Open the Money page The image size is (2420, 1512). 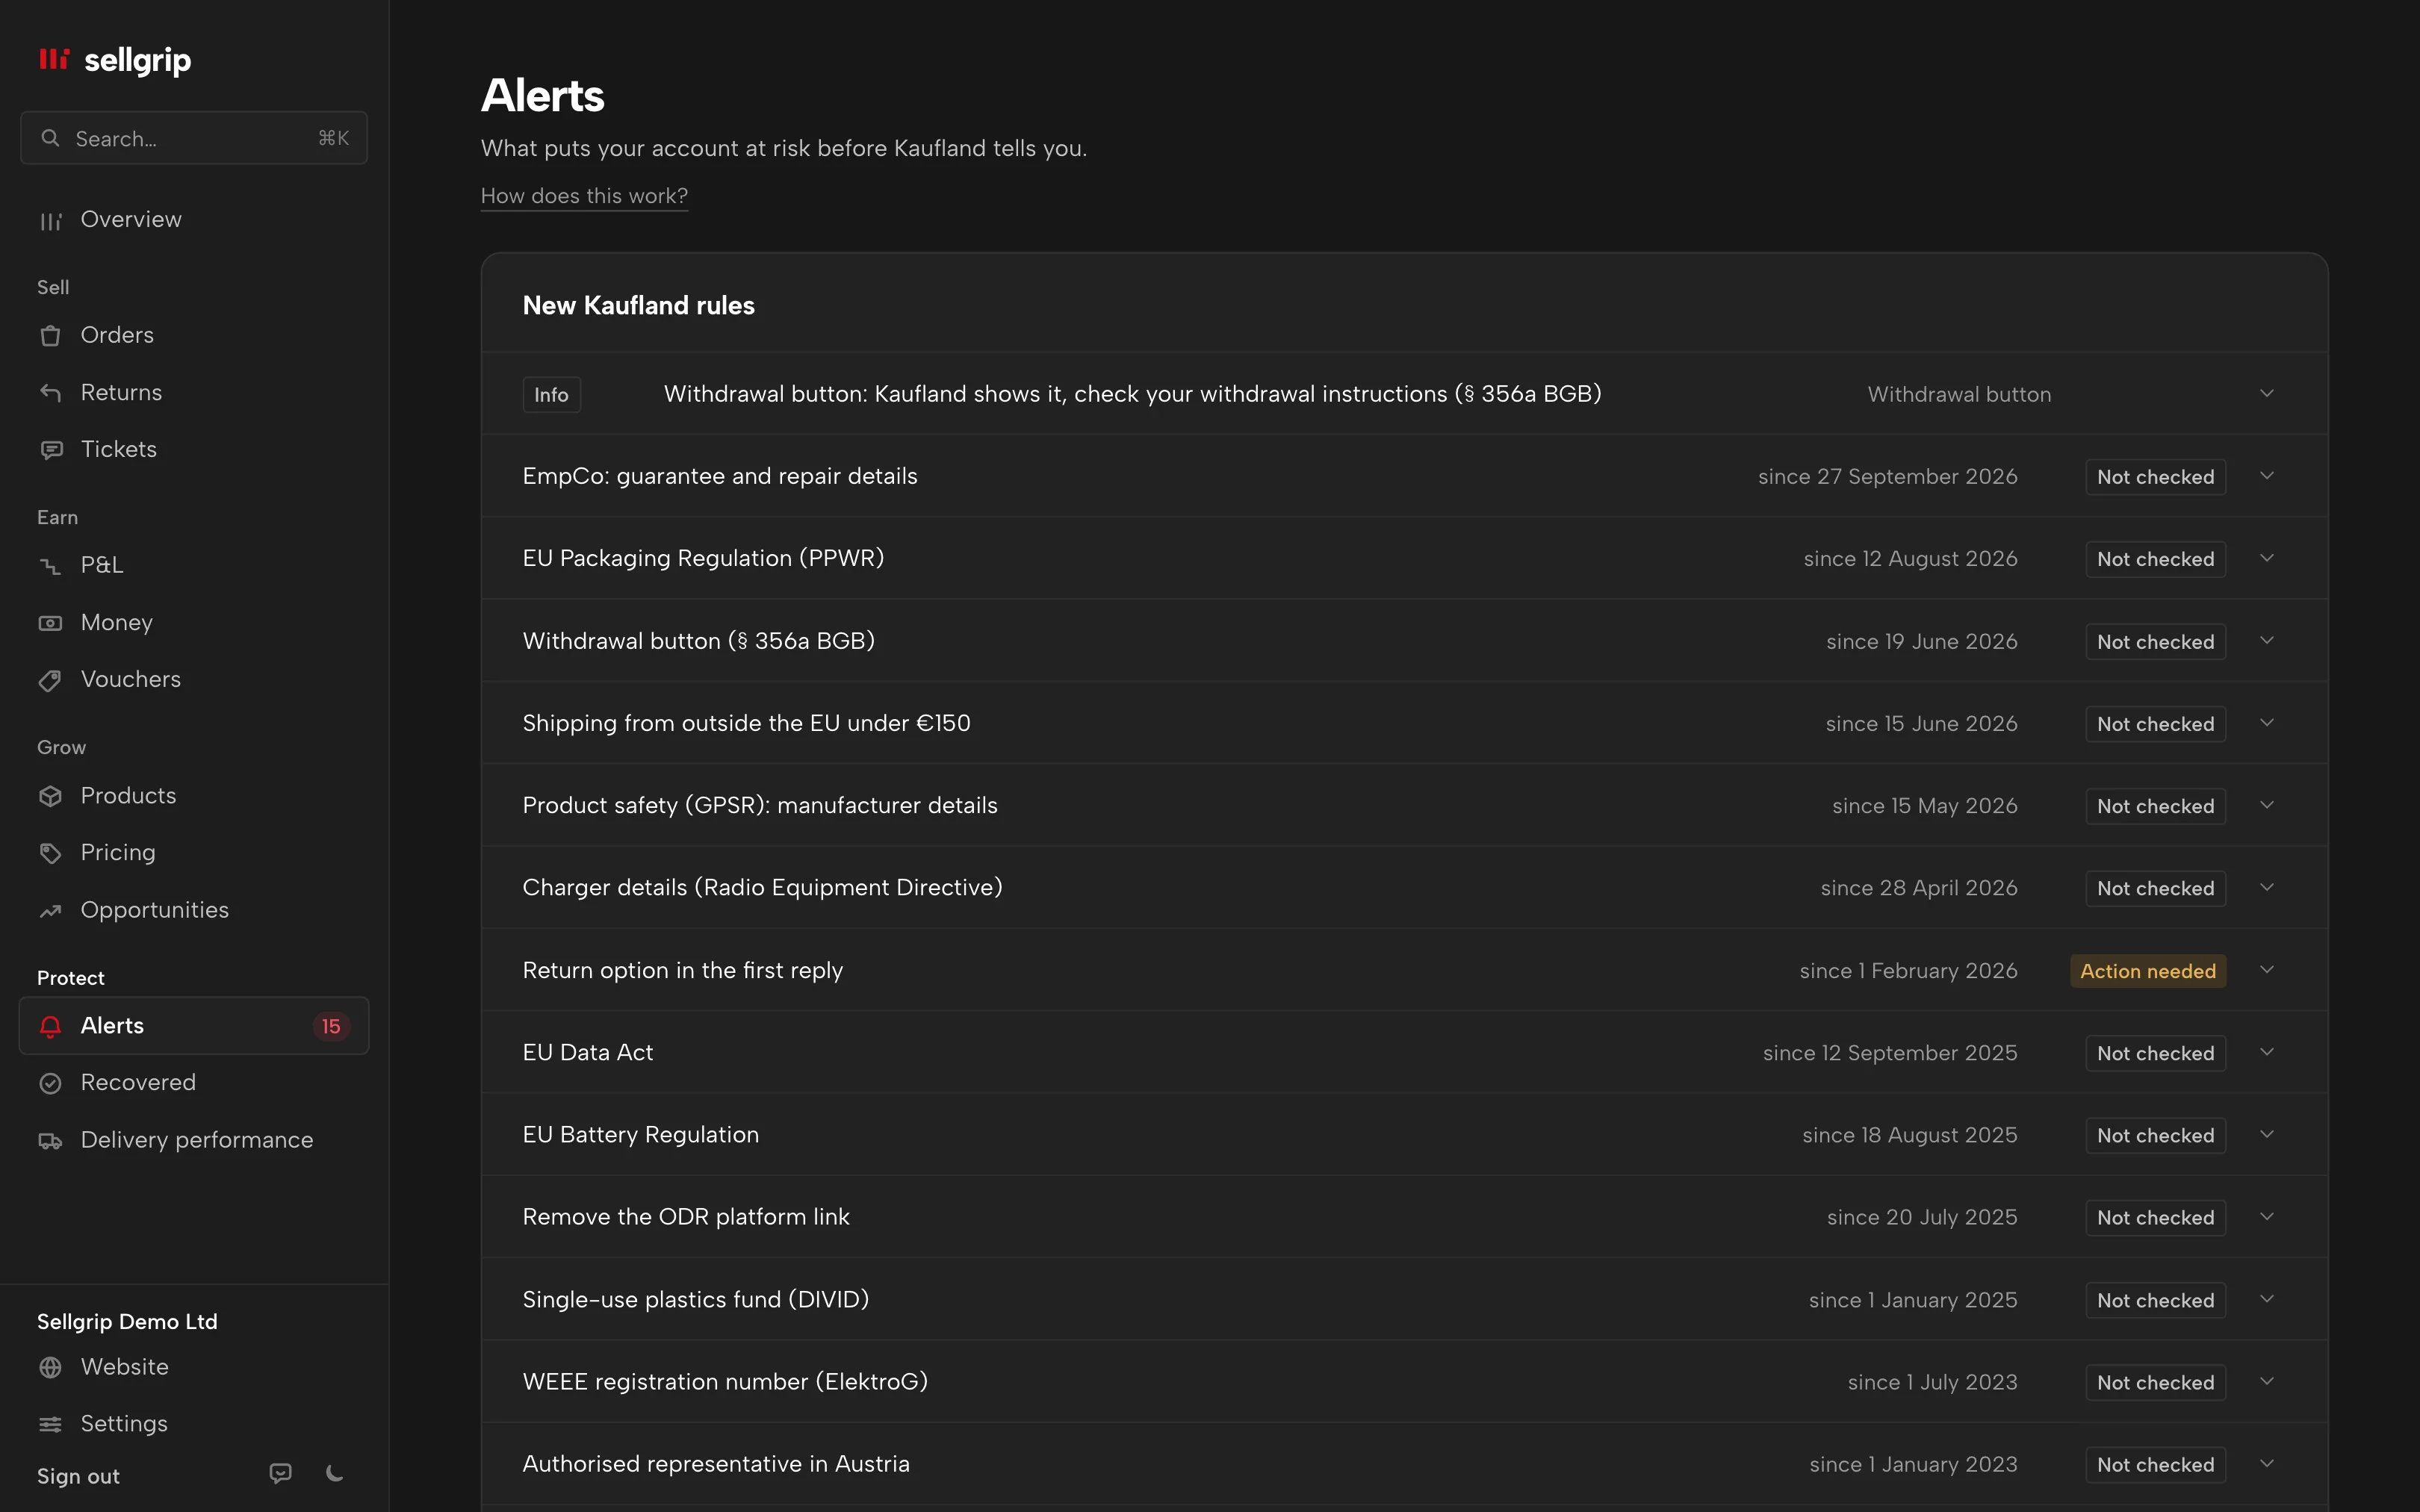(x=194, y=623)
